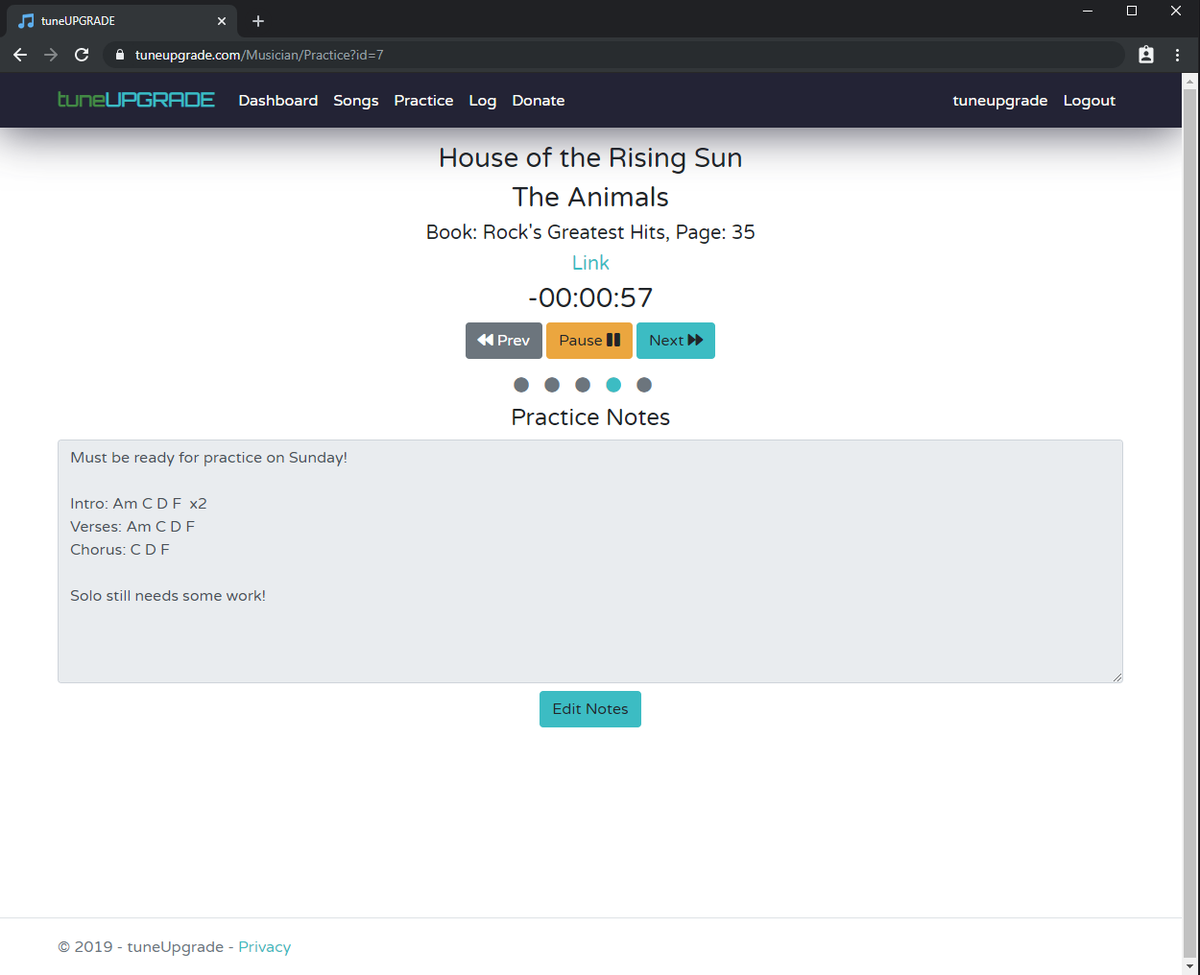This screenshot has height=975, width=1200.
Task: Minimize the browser window
Action: tap(1087, 11)
